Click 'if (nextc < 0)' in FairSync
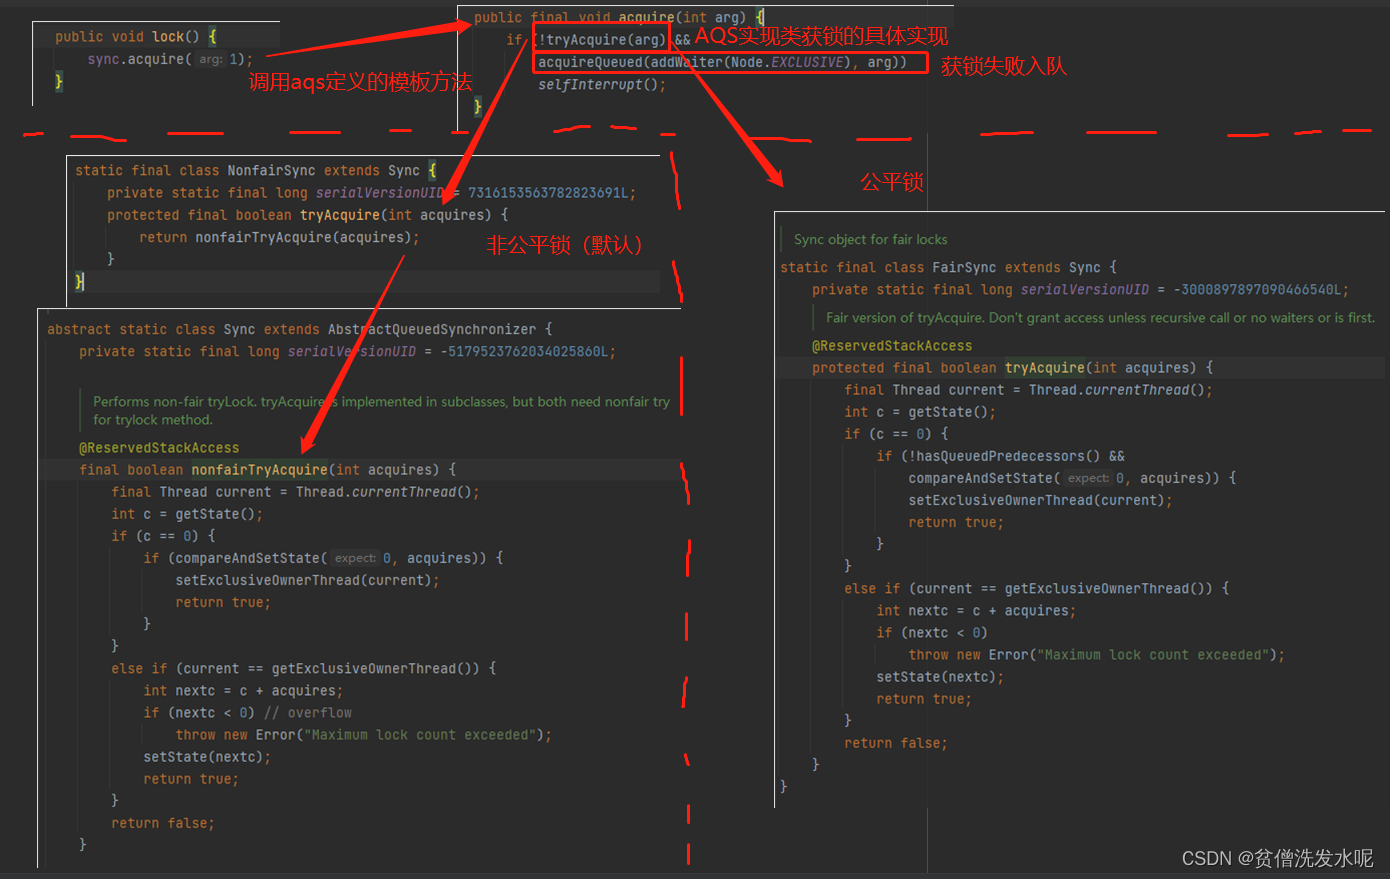The width and height of the screenshot is (1390, 879). tap(932, 633)
